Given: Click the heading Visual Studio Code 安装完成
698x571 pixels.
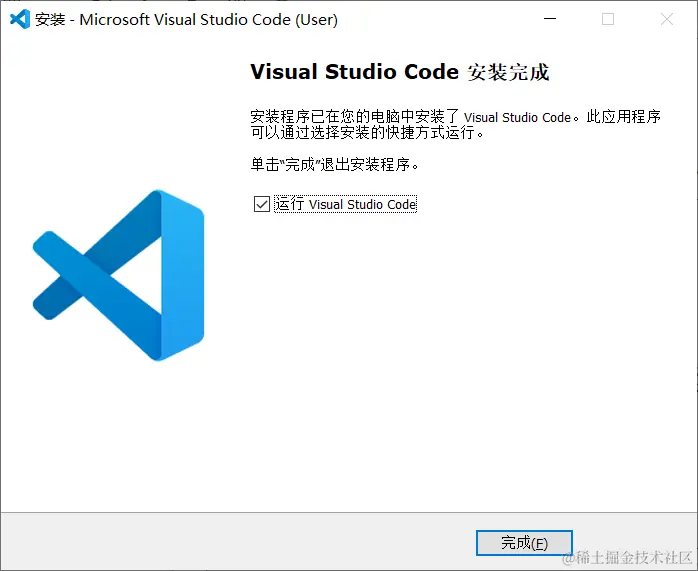Looking at the screenshot, I should (400, 72).
